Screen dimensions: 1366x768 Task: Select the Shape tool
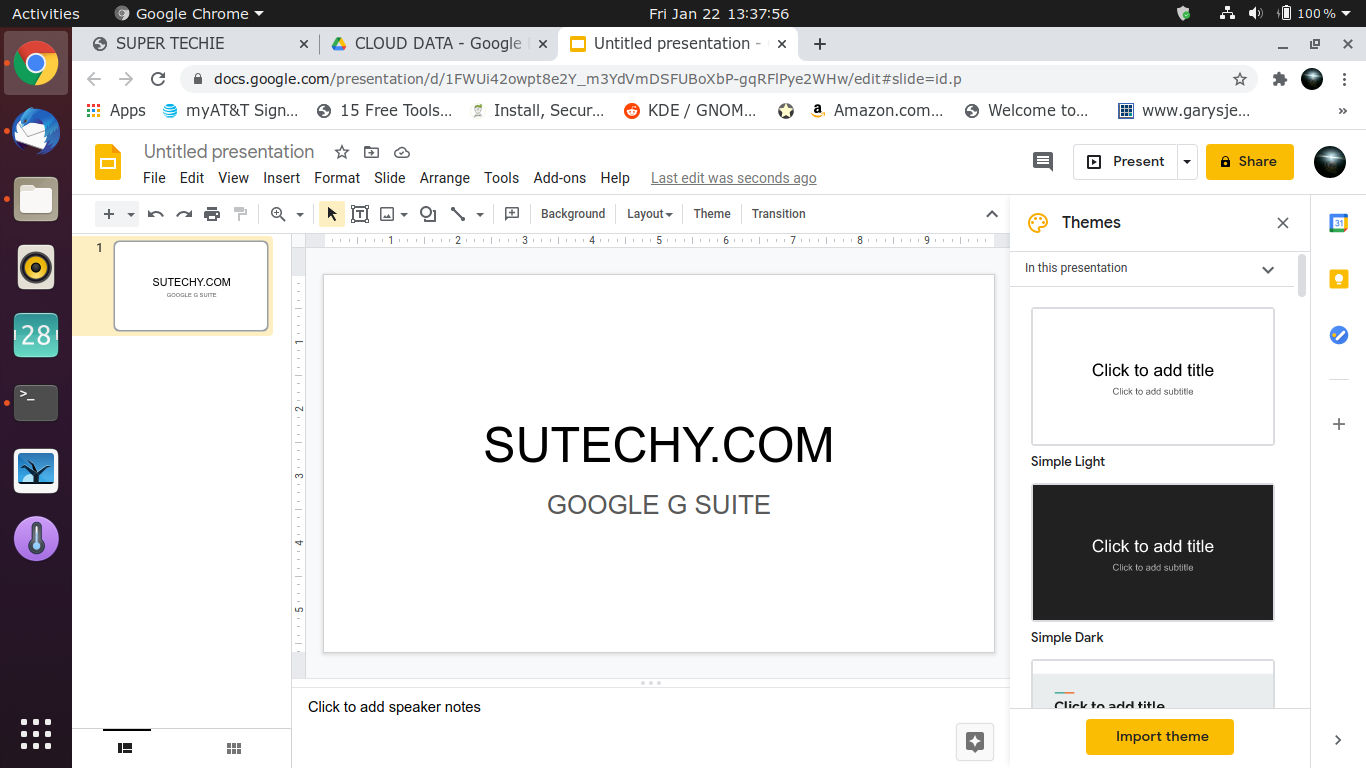(x=428, y=214)
